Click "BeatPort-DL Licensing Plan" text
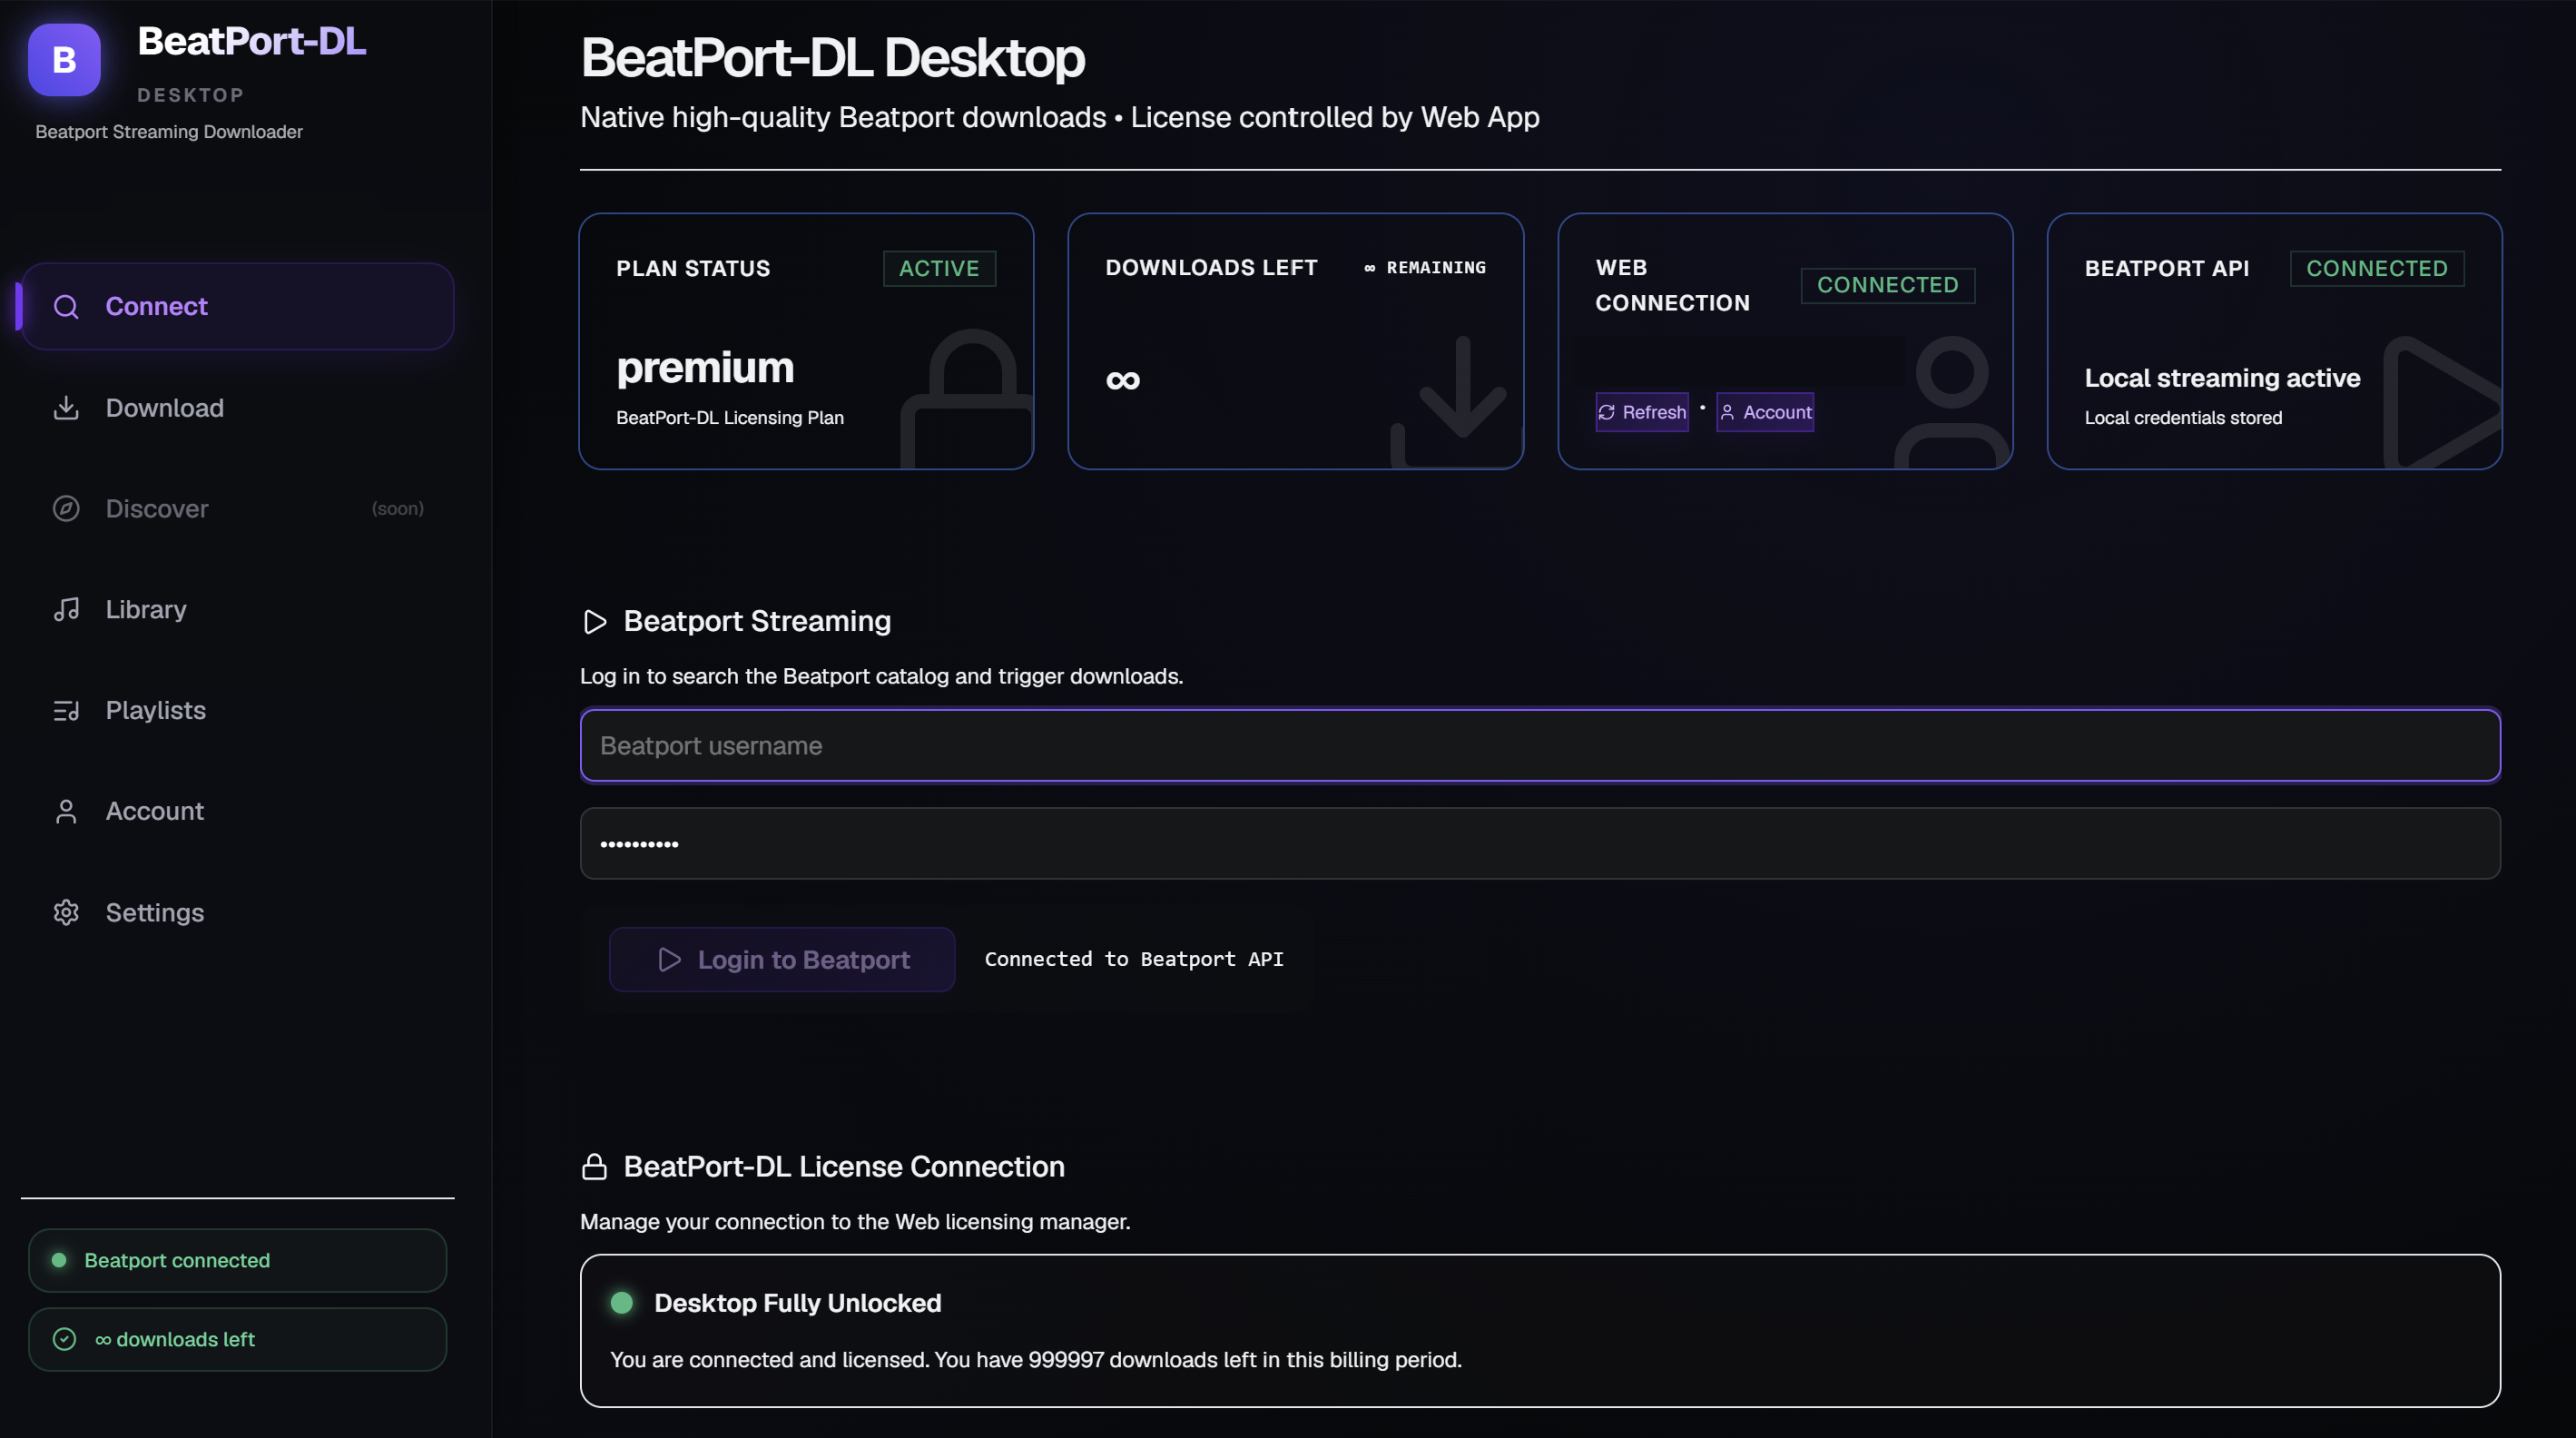Screen dimensions: 2576x1438 (x=730, y=417)
